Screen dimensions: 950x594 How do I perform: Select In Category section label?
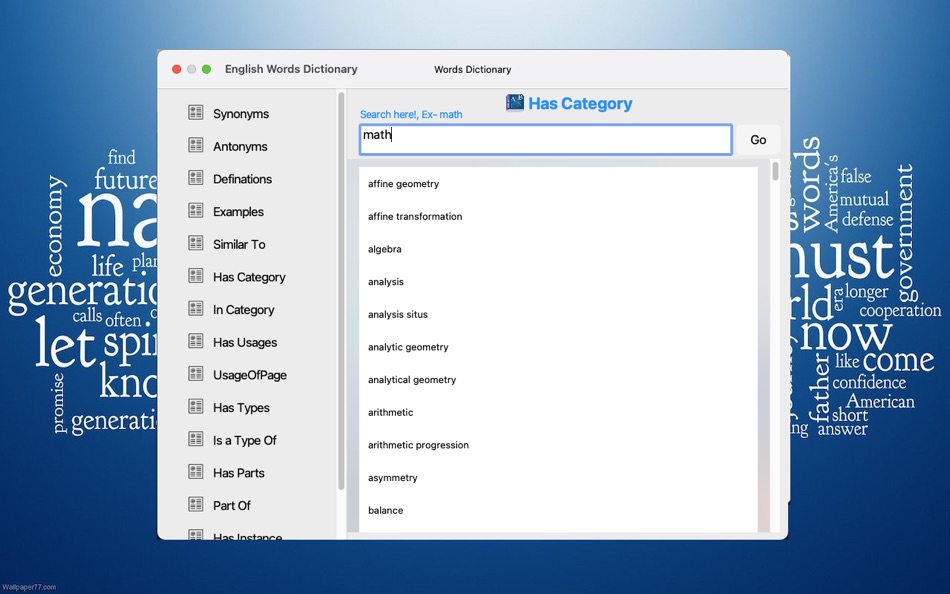pos(244,310)
